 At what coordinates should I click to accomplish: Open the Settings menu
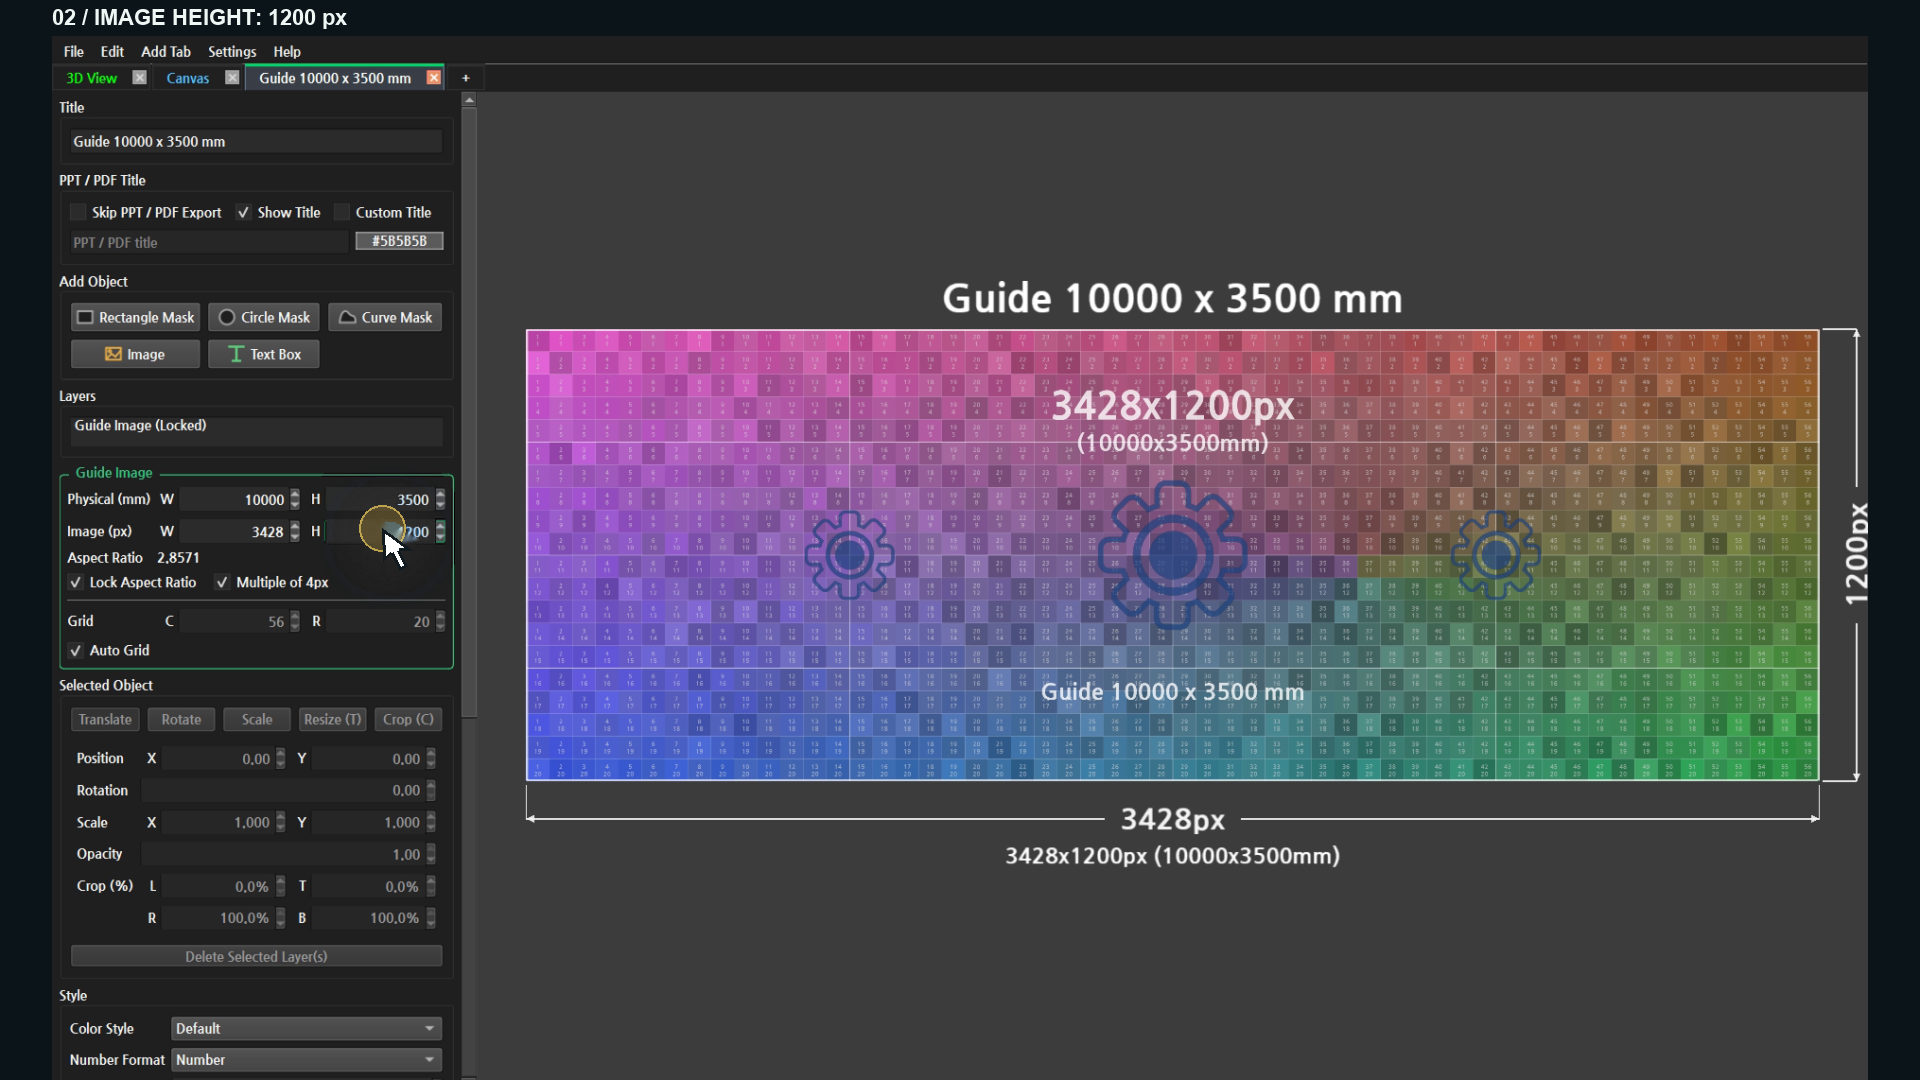click(x=232, y=52)
